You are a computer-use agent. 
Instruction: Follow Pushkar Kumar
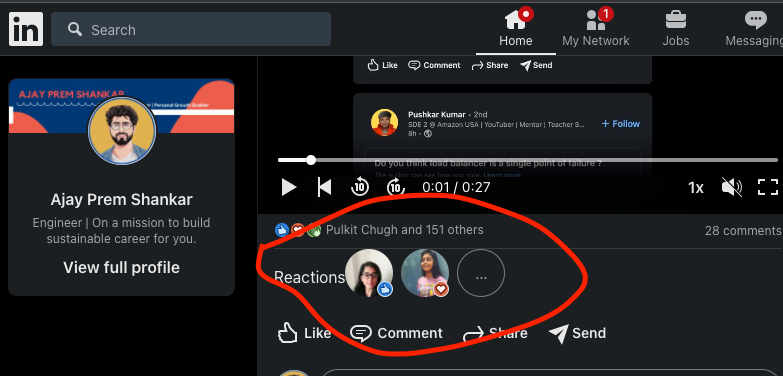pyautogui.click(x=621, y=123)
